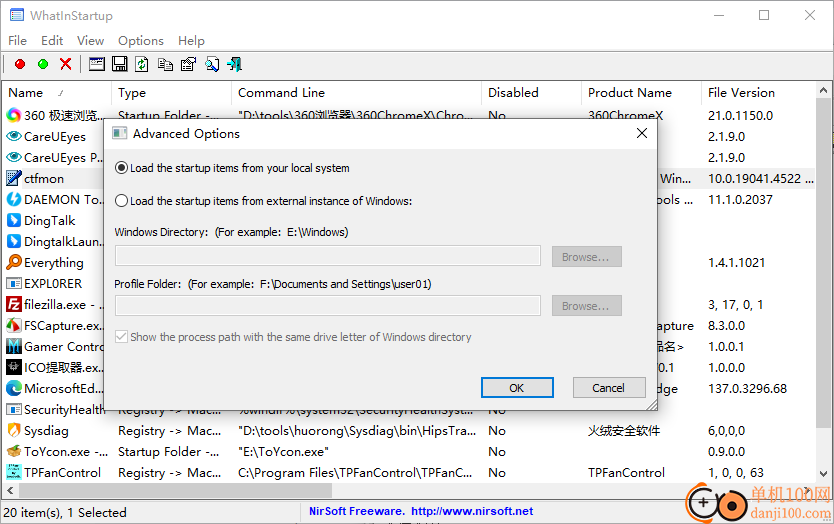Open the Run/command window toolbar icon
Screen dimensions: 834x524
[x=96, y=64]
